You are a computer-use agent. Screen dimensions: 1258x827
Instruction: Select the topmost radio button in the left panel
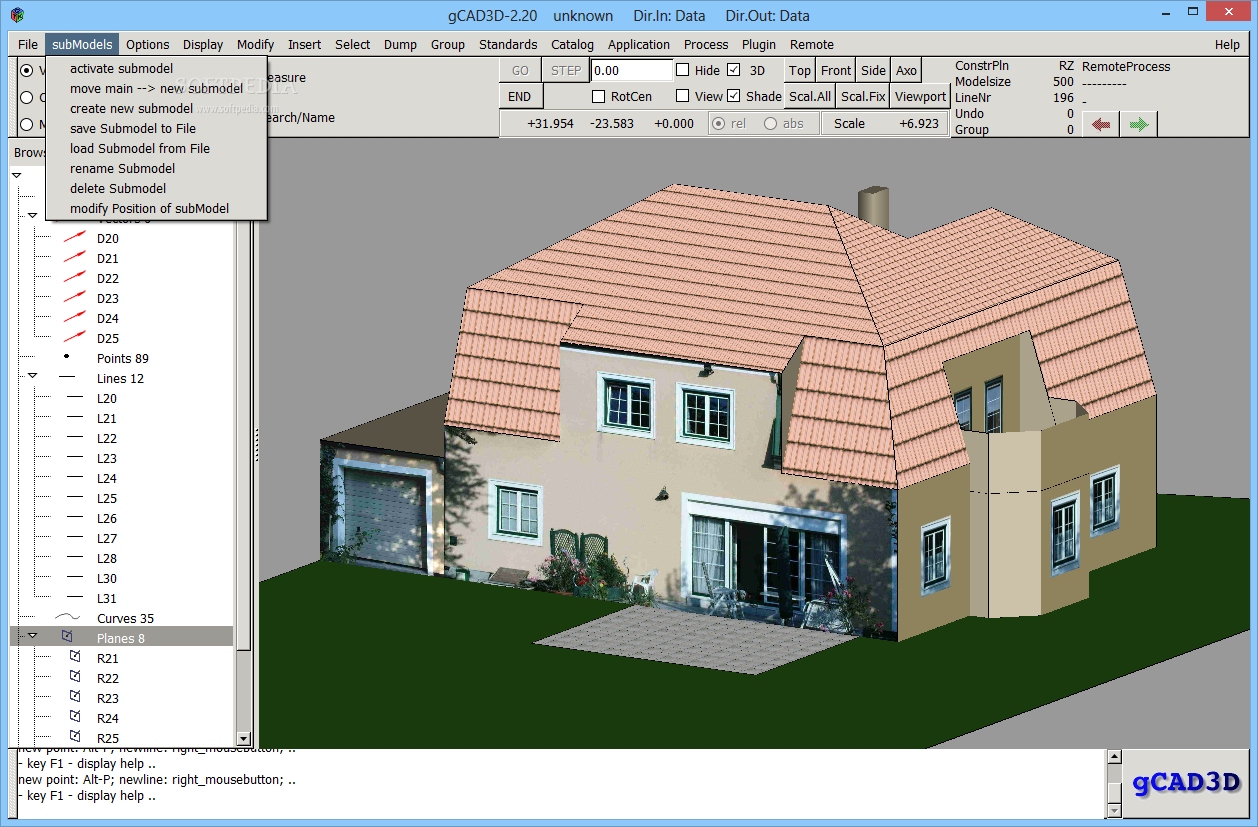click(27, 70)
